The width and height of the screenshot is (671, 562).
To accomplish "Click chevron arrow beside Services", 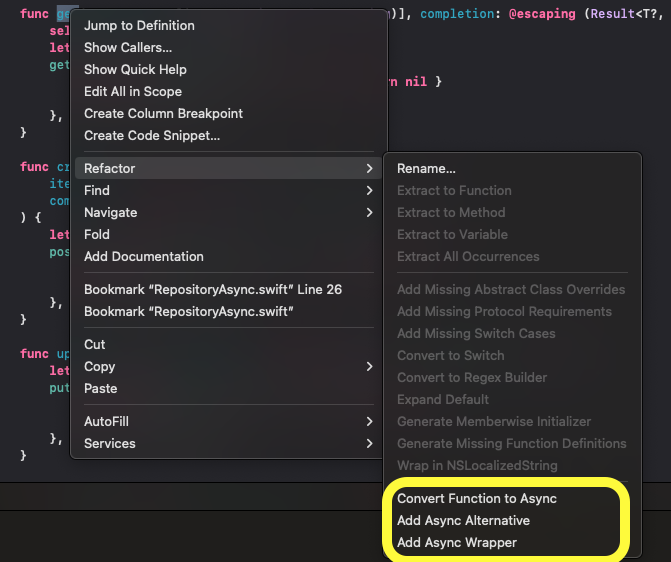I will point(369,443).
